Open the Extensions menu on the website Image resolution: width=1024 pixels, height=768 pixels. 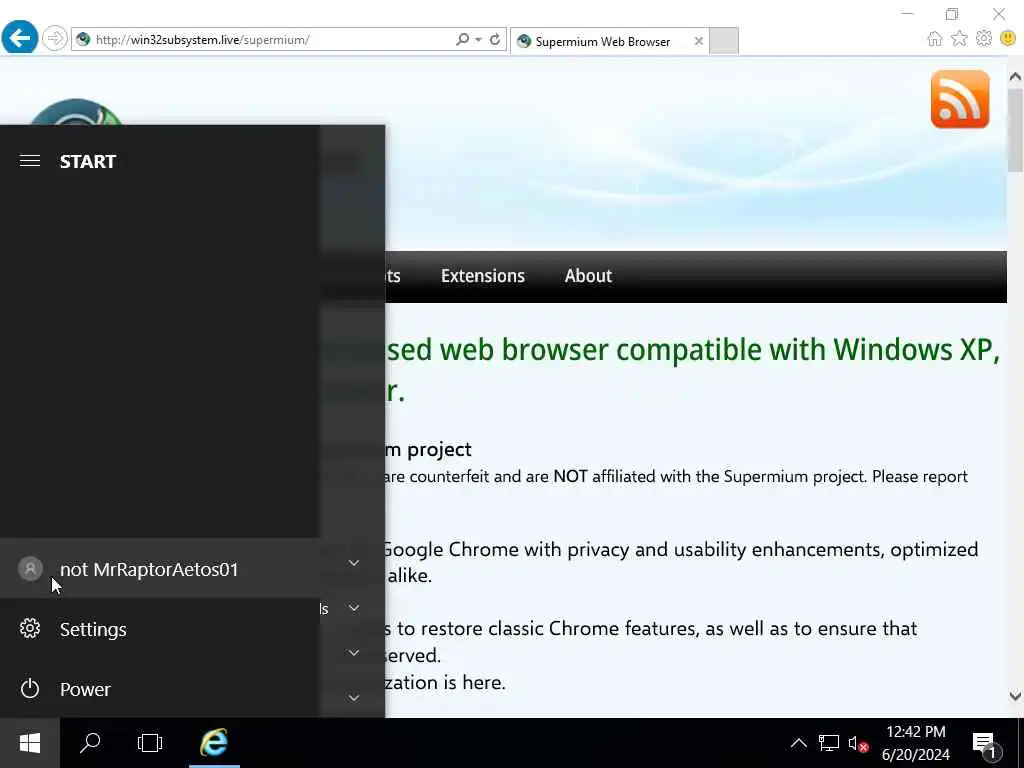tap(483, 276)
